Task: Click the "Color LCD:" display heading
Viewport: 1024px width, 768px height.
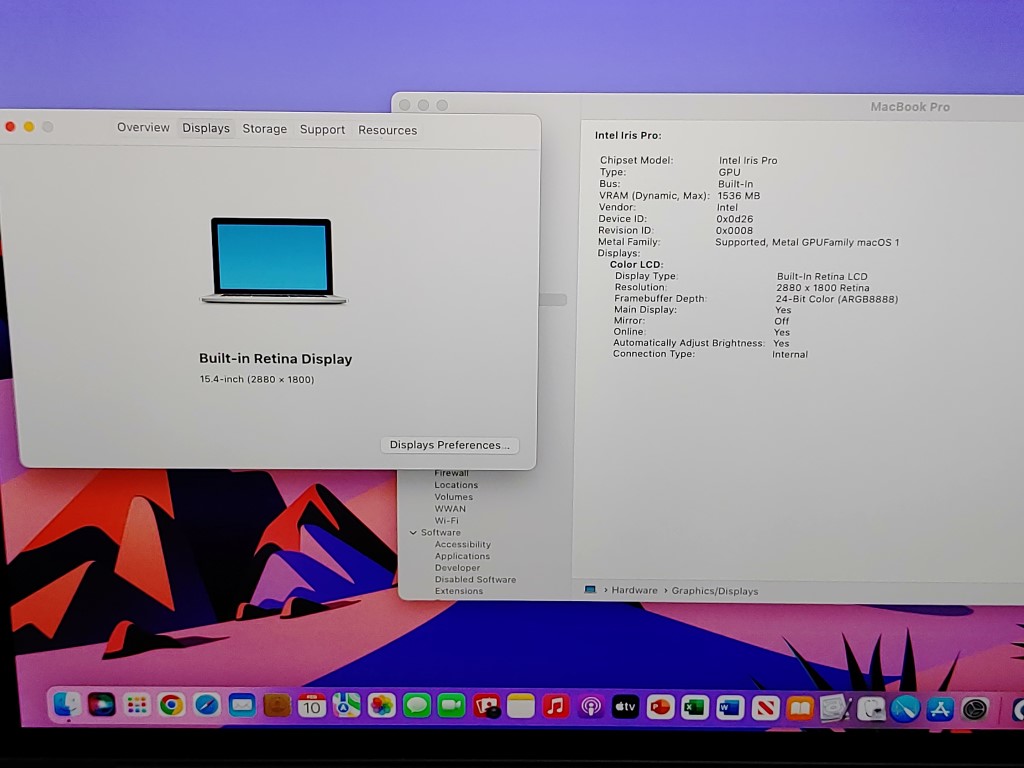Action: (636, 264)
